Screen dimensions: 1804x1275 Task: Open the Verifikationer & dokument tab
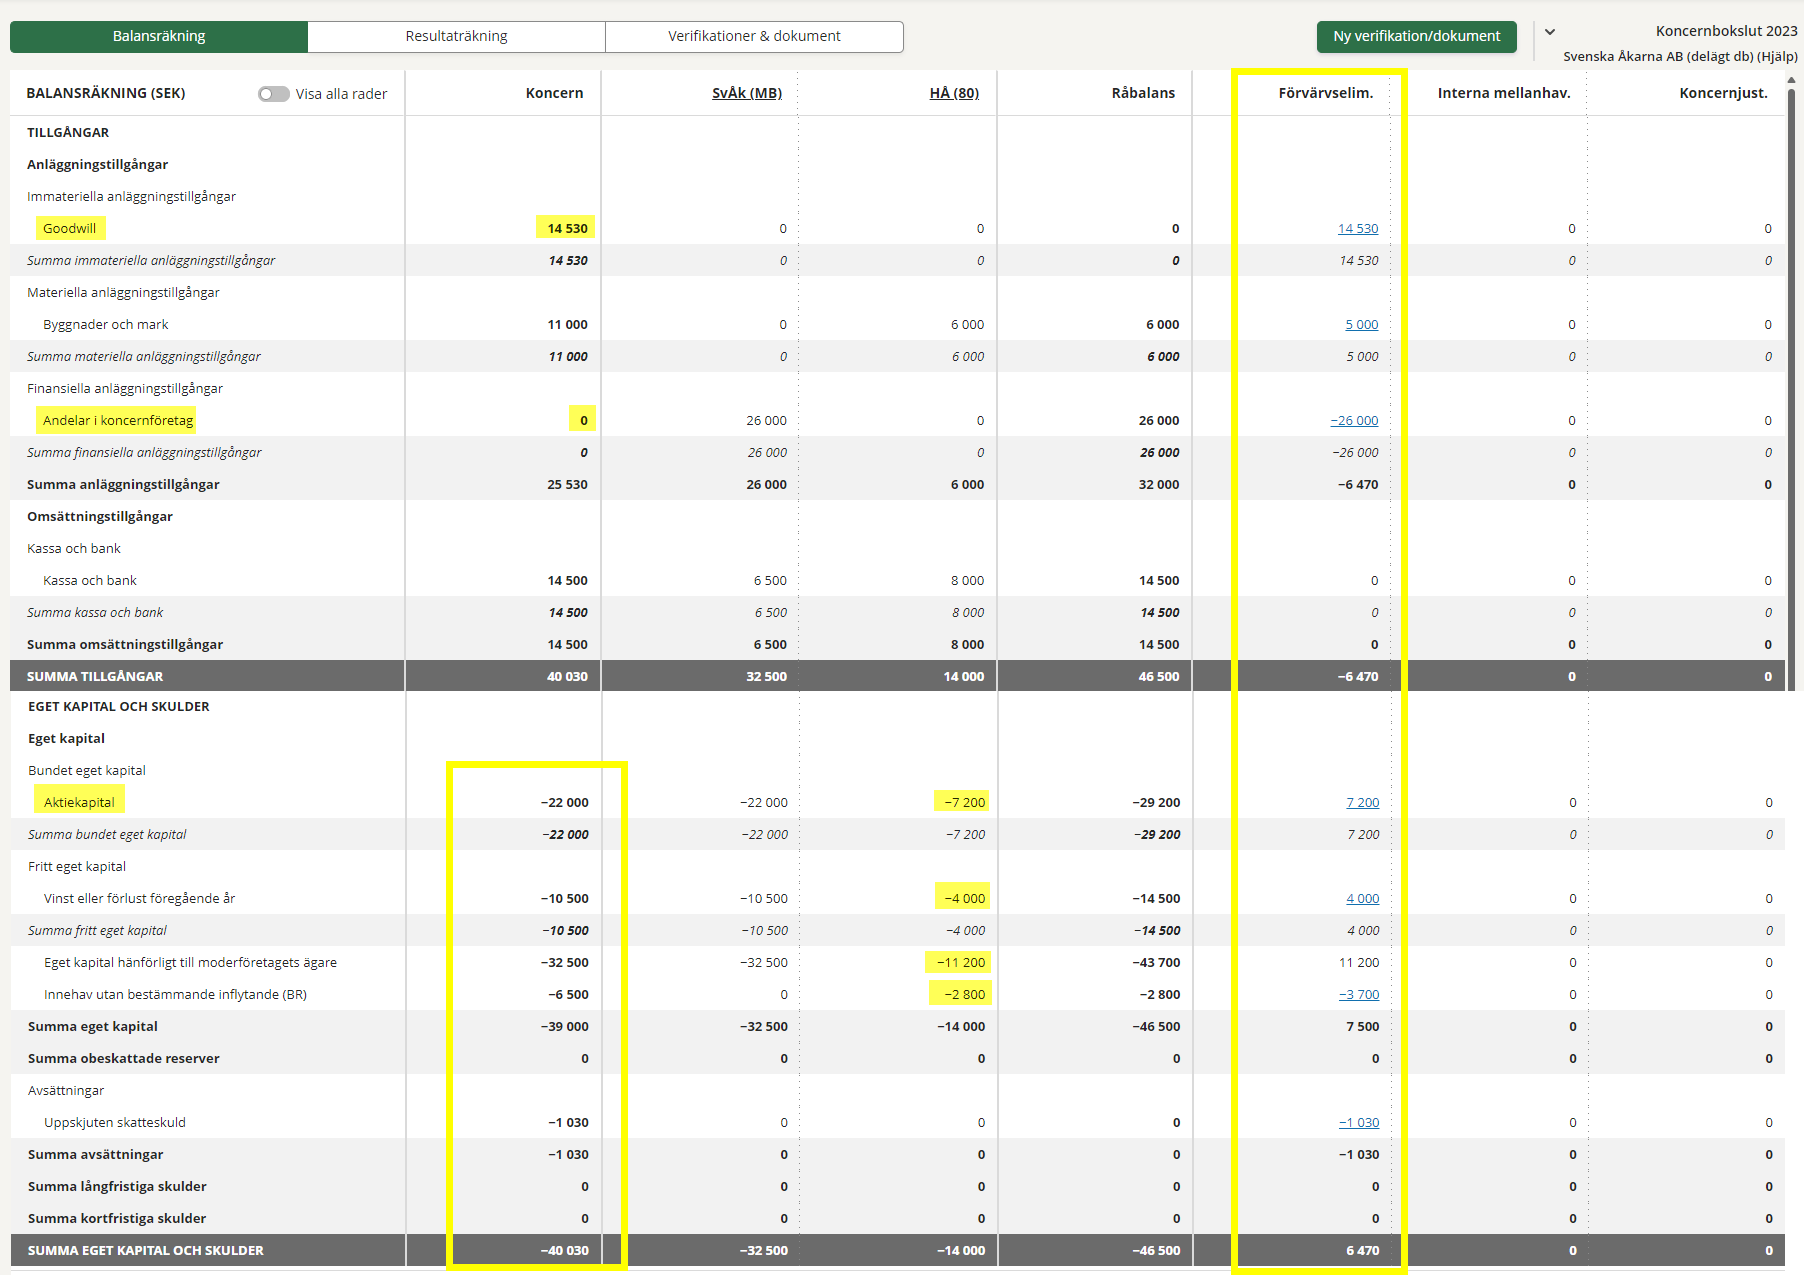point(754,36)
